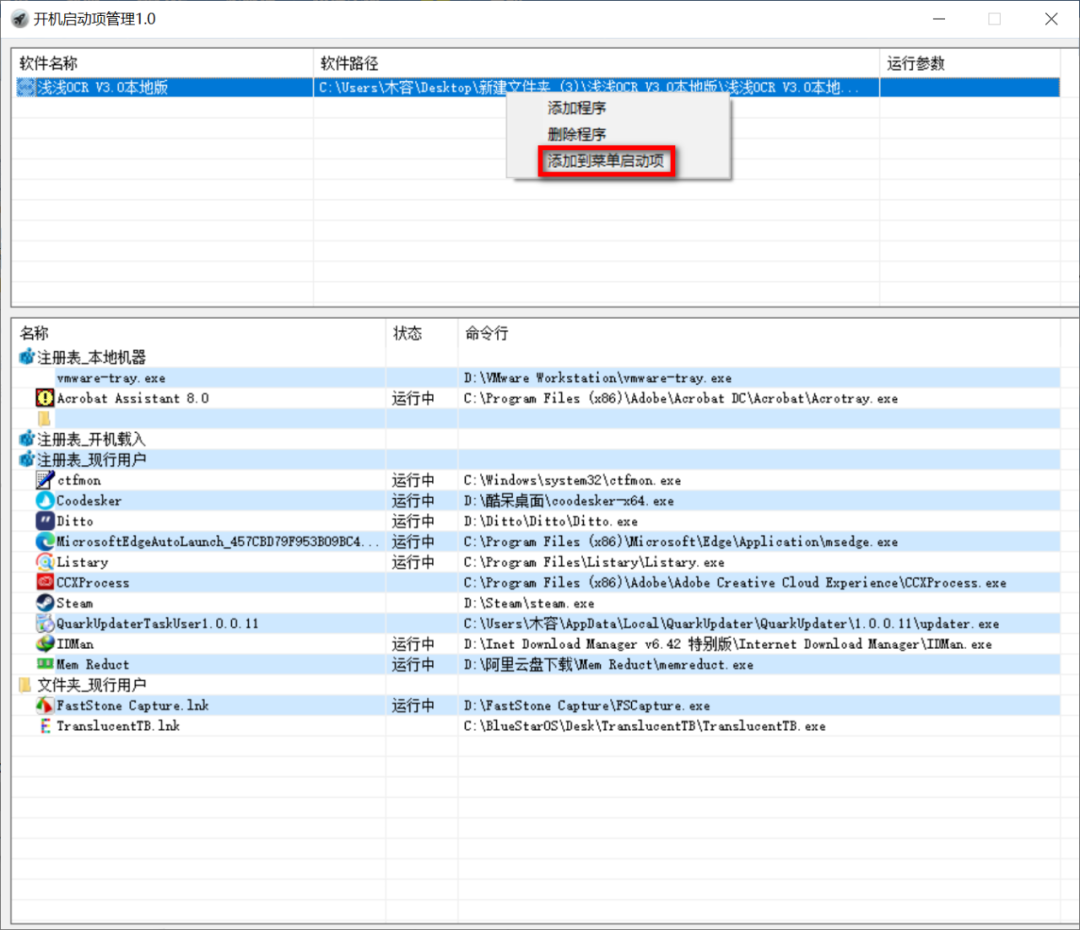Click the memreduct.exe command line path
1080x930 pixels.
[x=608, y=664]
